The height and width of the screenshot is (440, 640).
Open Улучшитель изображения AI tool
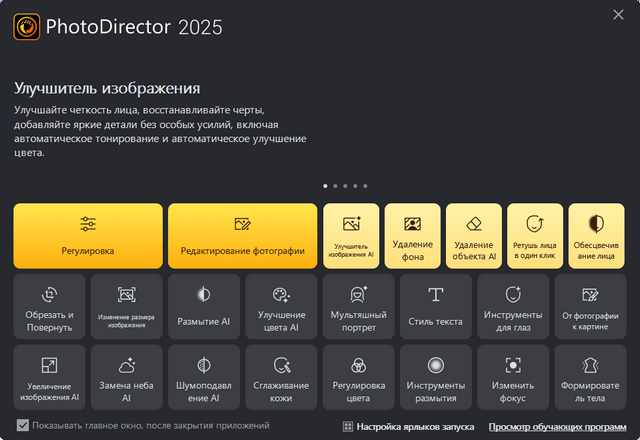pos(351,236)
